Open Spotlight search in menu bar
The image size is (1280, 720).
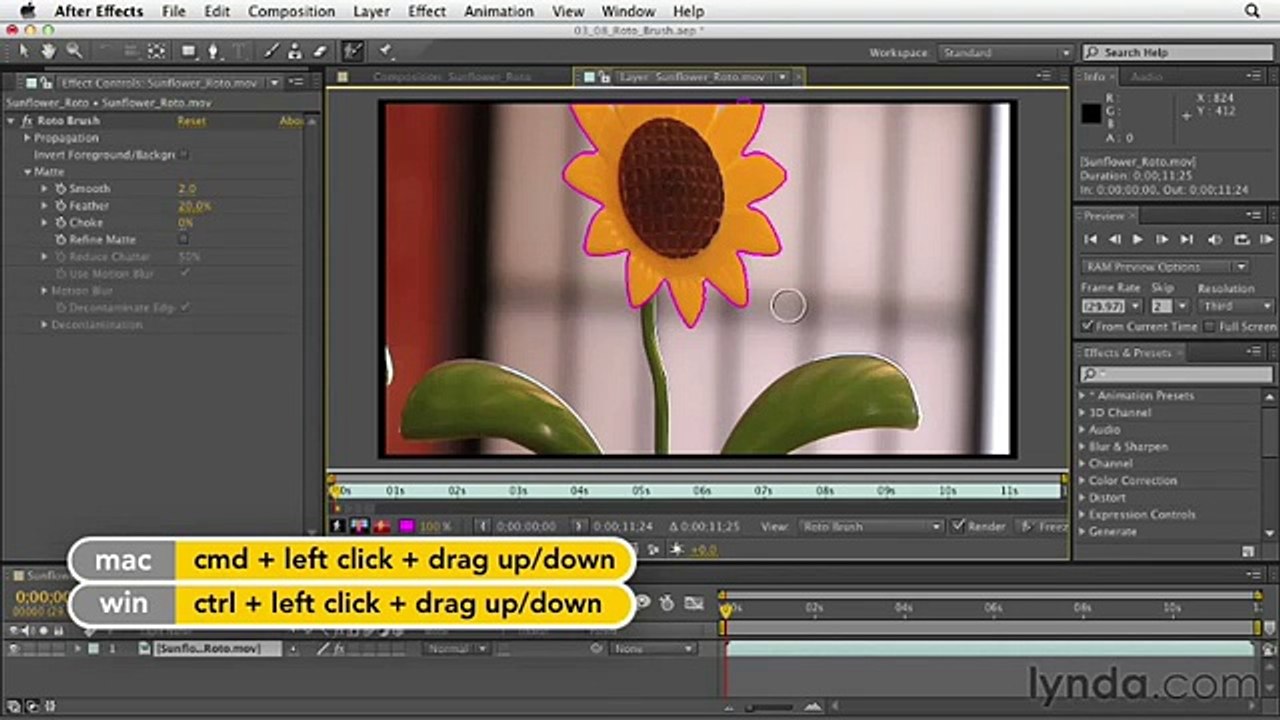click(1252, 11)
